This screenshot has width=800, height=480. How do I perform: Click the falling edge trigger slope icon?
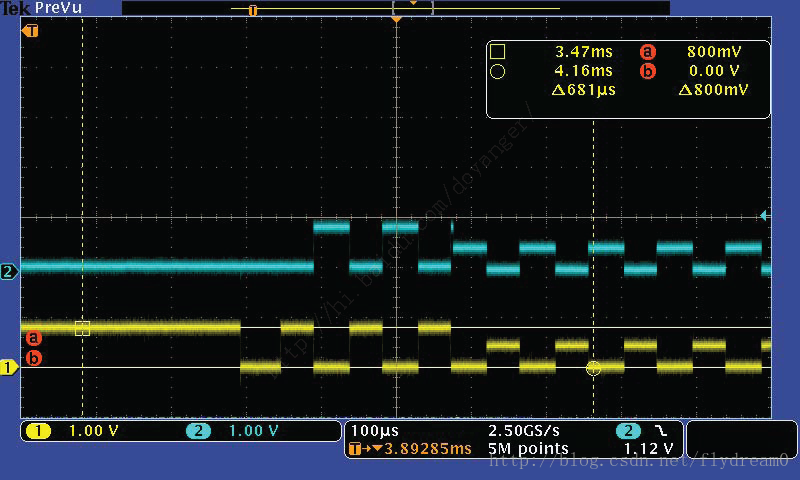point(661,431)
